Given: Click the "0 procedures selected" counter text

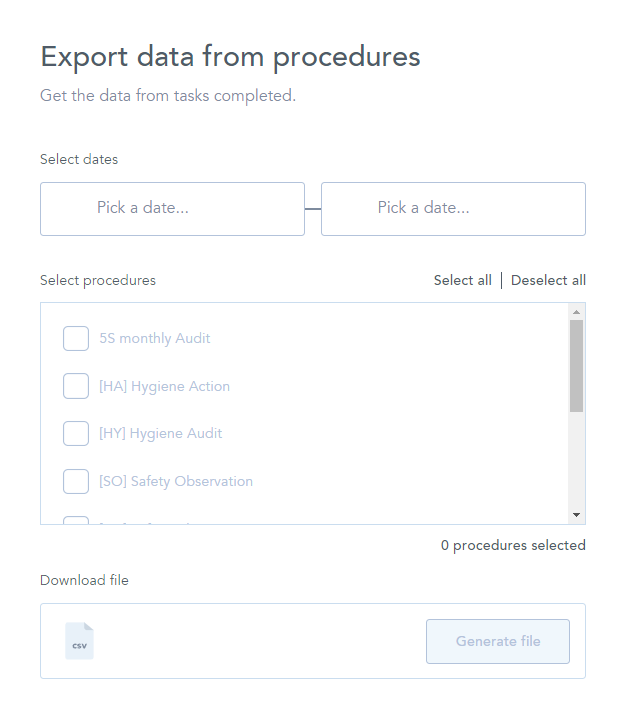Looking at the screenshot, I should click(x=513, y=545).
